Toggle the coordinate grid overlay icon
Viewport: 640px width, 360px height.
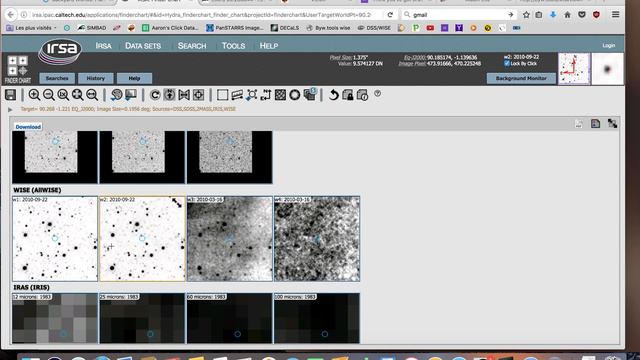280,95
